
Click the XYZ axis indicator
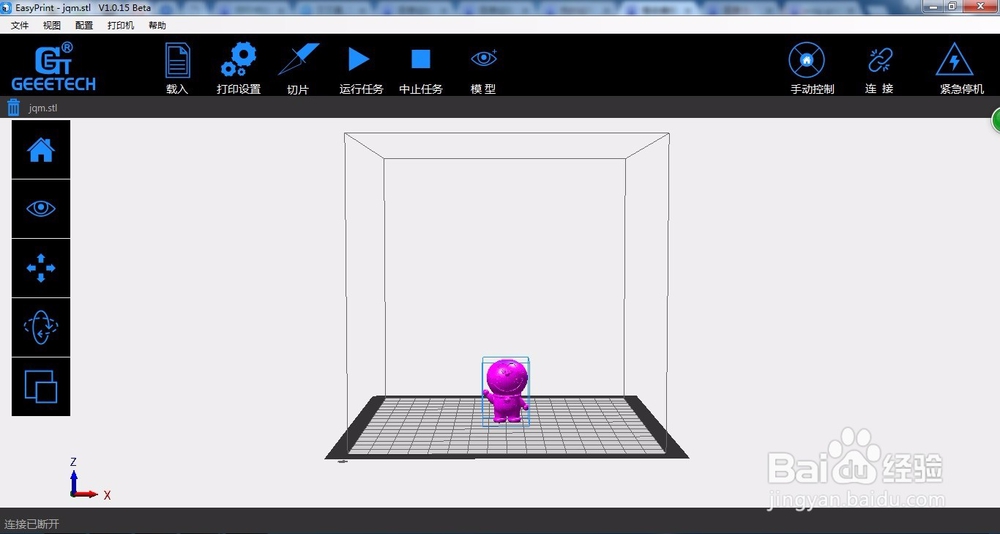click(x=88, y=478)
